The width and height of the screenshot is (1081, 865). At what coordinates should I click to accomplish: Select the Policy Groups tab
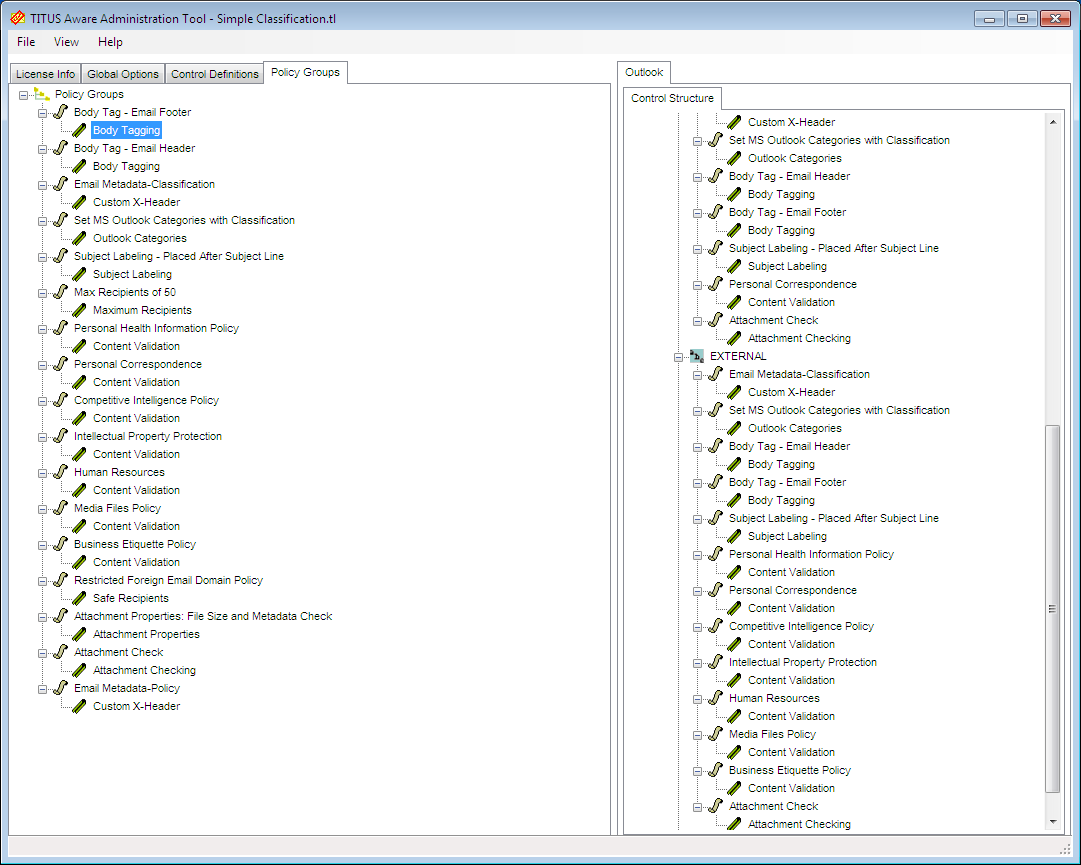pyautogui.click(x=305, y=72)
